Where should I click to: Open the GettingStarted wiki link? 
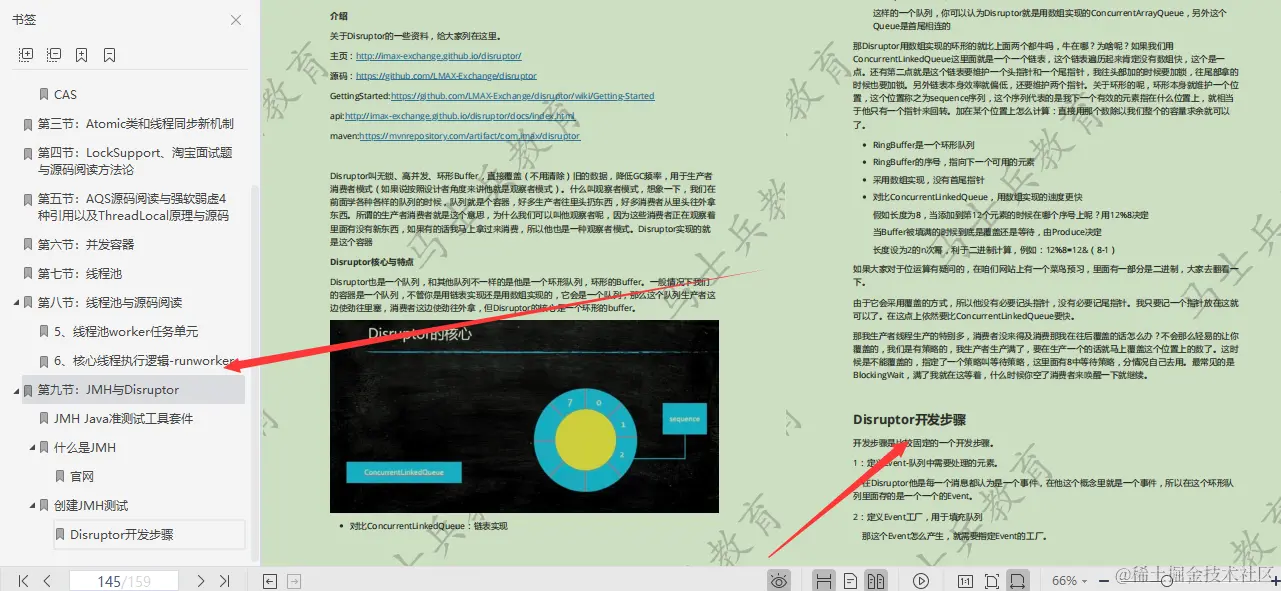[522, 96]
